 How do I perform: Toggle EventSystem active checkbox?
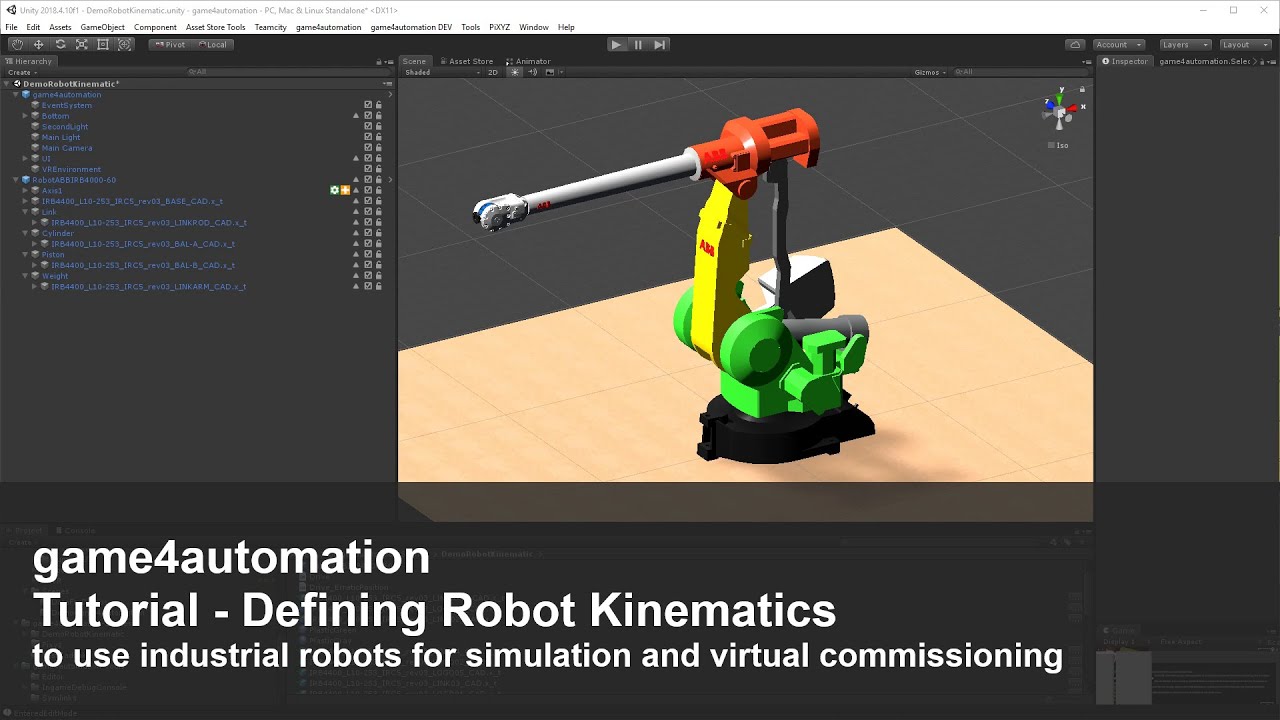(x=368, y=105)
